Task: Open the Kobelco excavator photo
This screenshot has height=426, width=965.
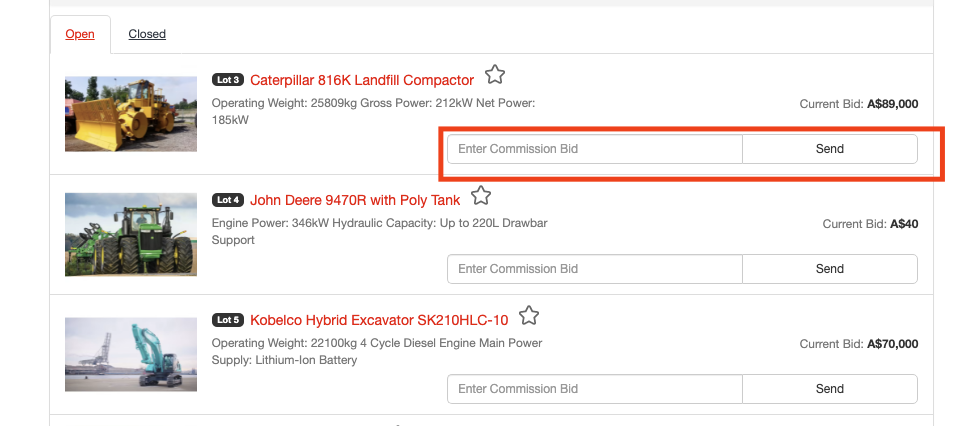Action: click(131, 355)
